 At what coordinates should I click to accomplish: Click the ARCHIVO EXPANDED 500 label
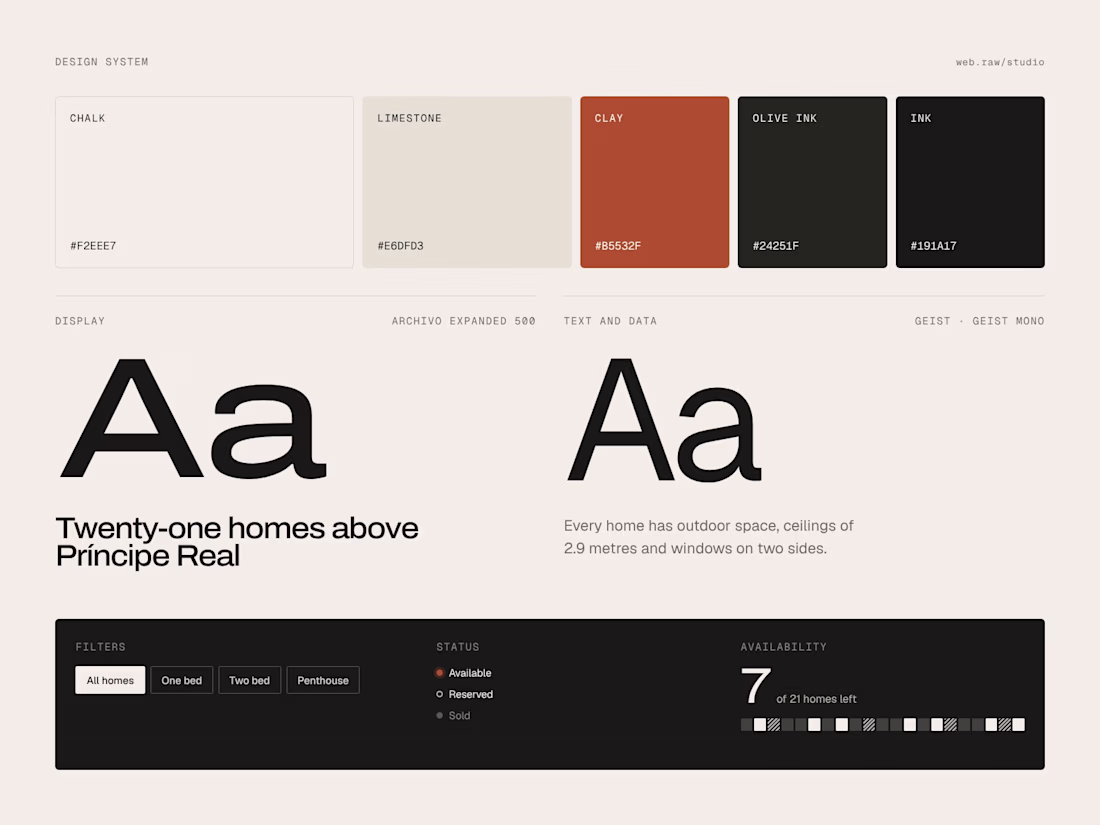[x=464, y=321]
